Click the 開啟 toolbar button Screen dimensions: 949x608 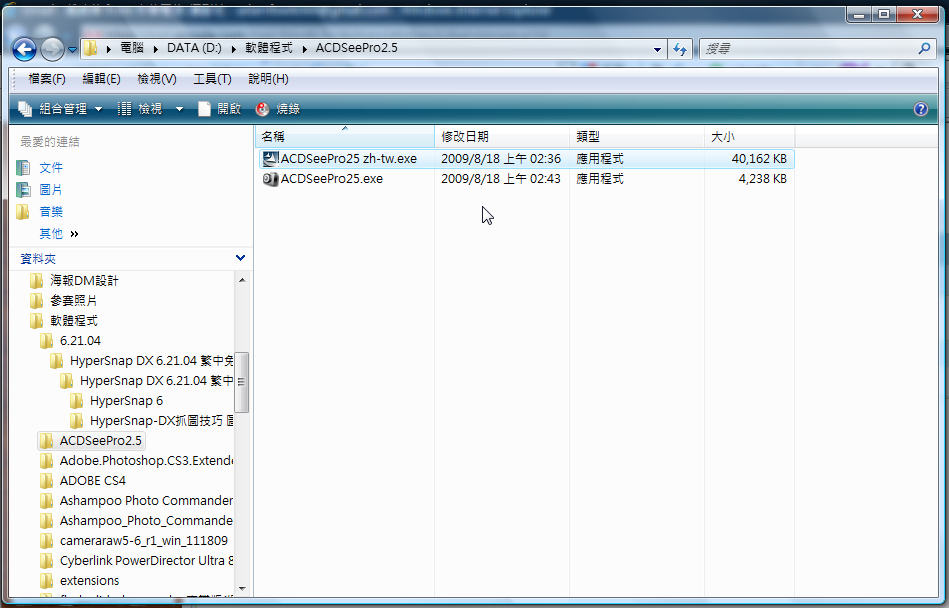tap(220, 109)
